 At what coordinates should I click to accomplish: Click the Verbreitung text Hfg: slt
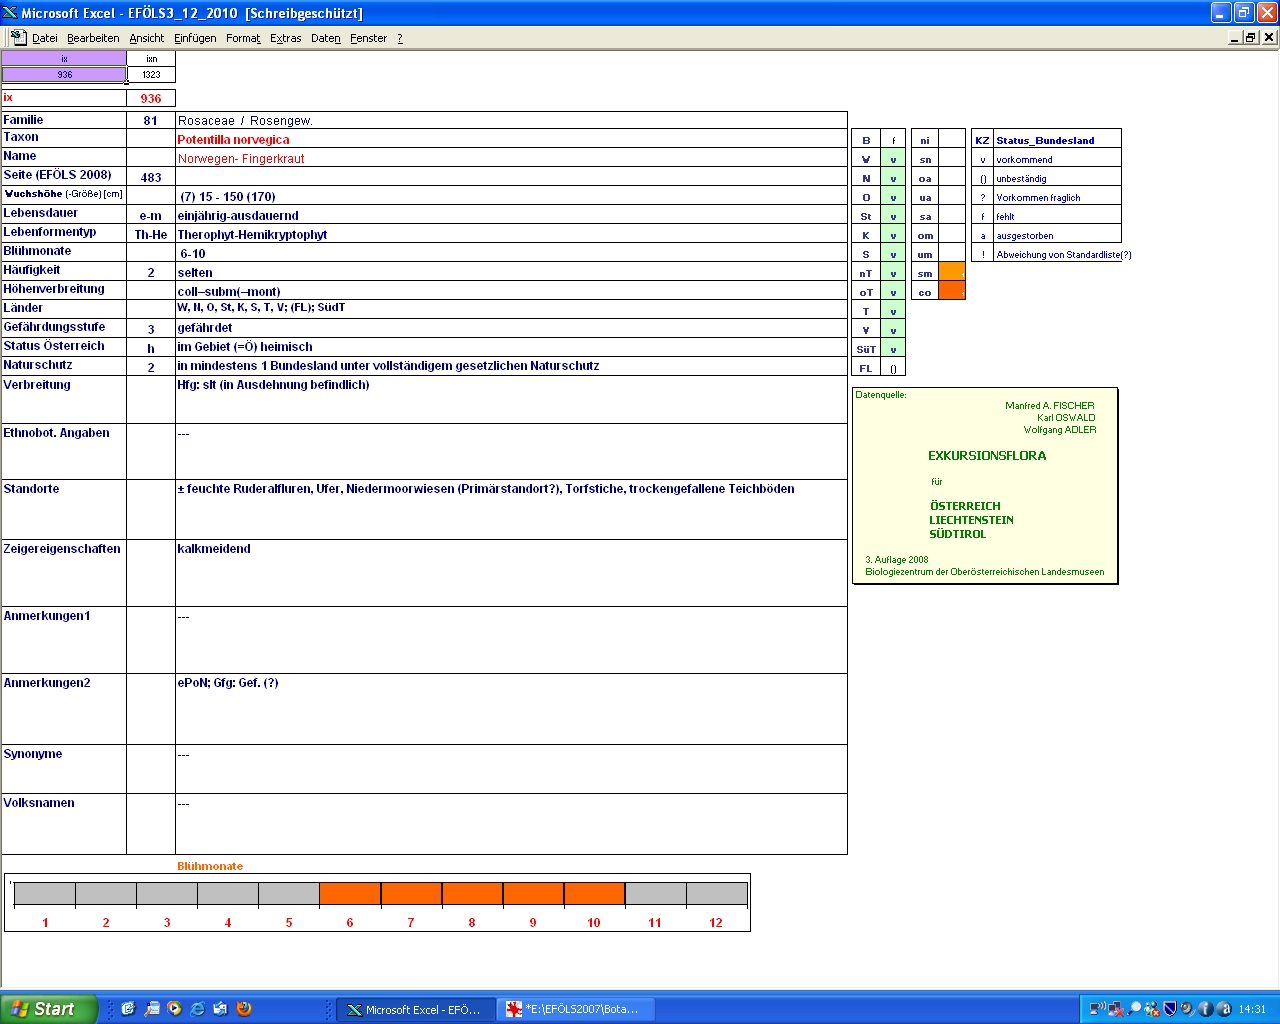273,385
